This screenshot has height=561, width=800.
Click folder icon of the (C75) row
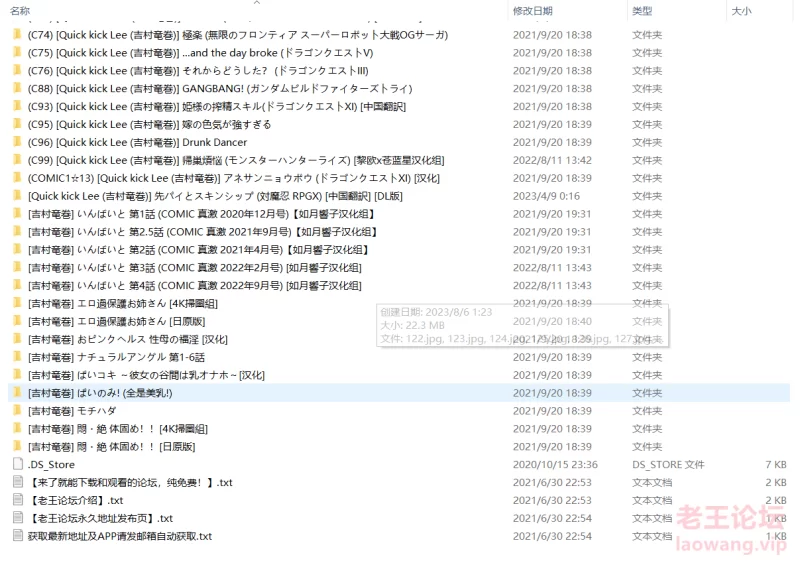(17, 52)
